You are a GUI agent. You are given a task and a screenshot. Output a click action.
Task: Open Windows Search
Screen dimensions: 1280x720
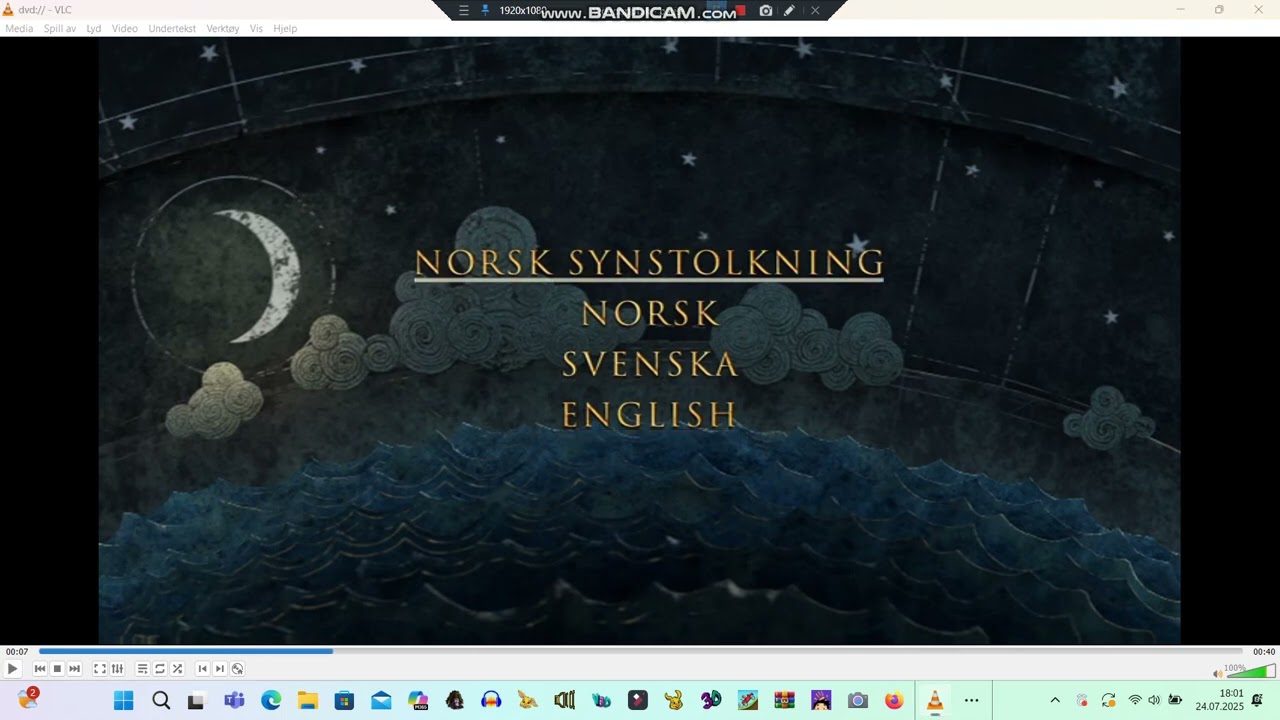pos(161,701)
